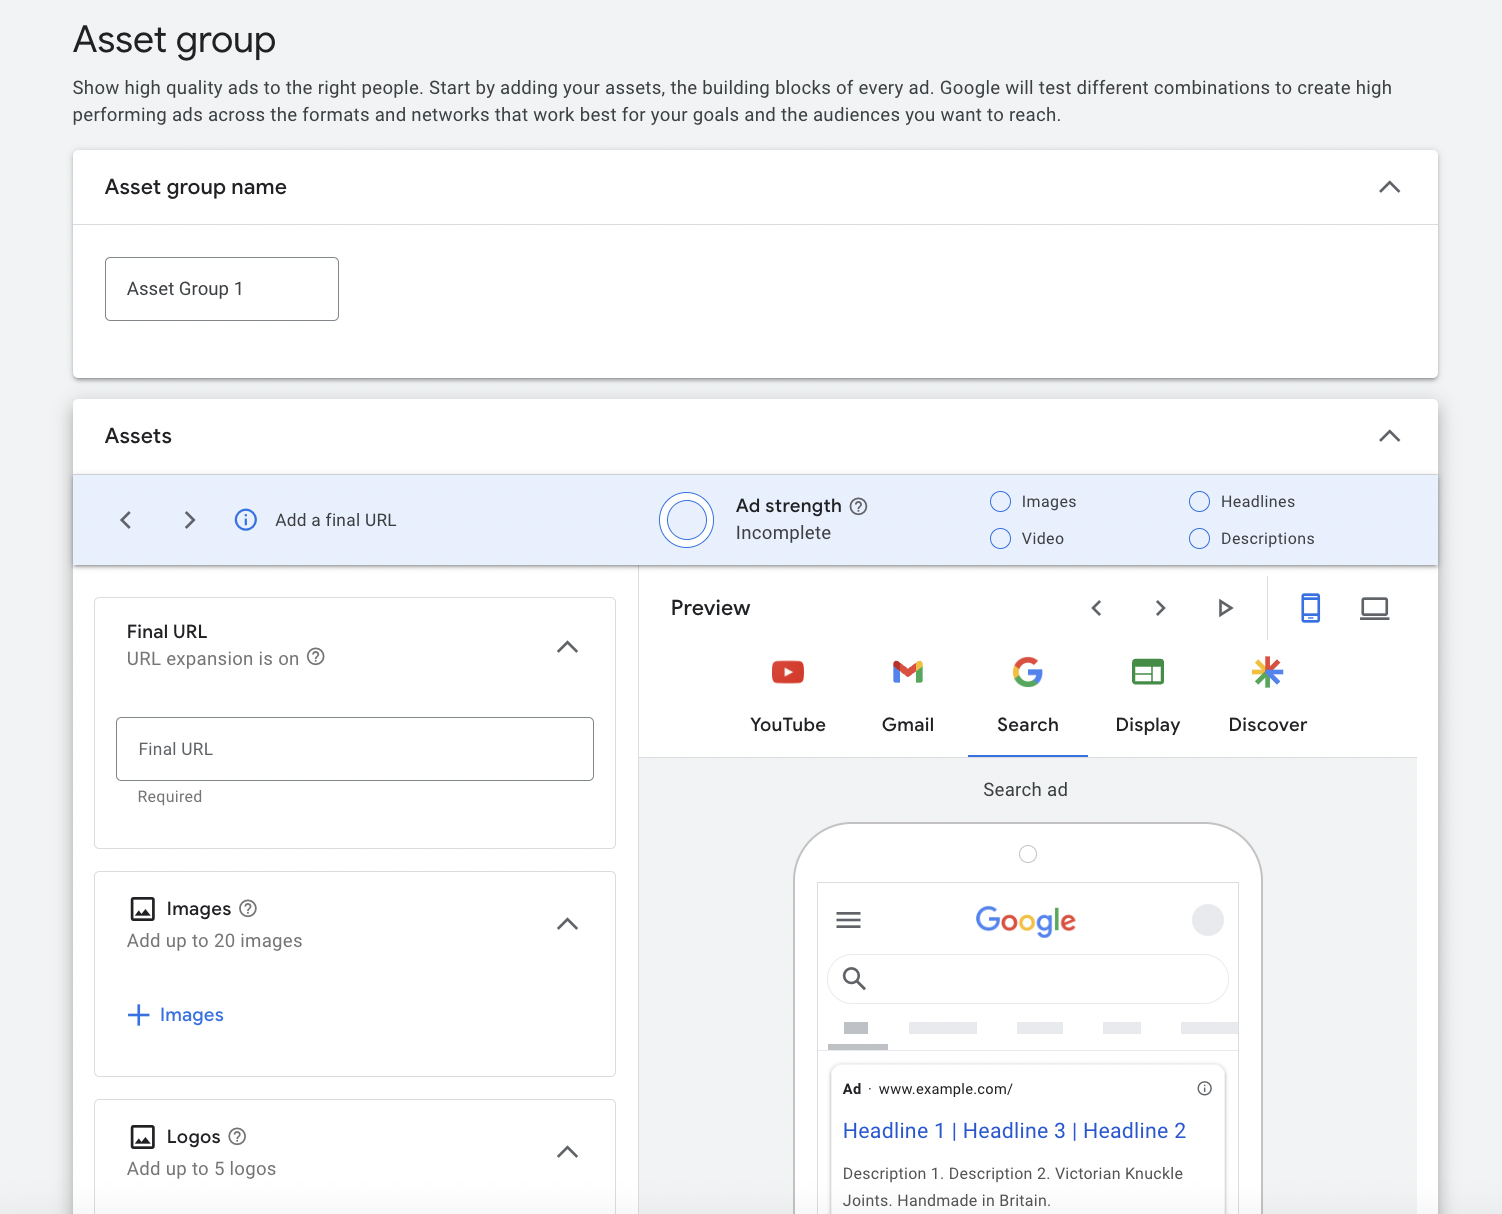This screenshot has height=1214, width=1502.
Task: Collapse the Final URL card
Action: click(567, 647)
